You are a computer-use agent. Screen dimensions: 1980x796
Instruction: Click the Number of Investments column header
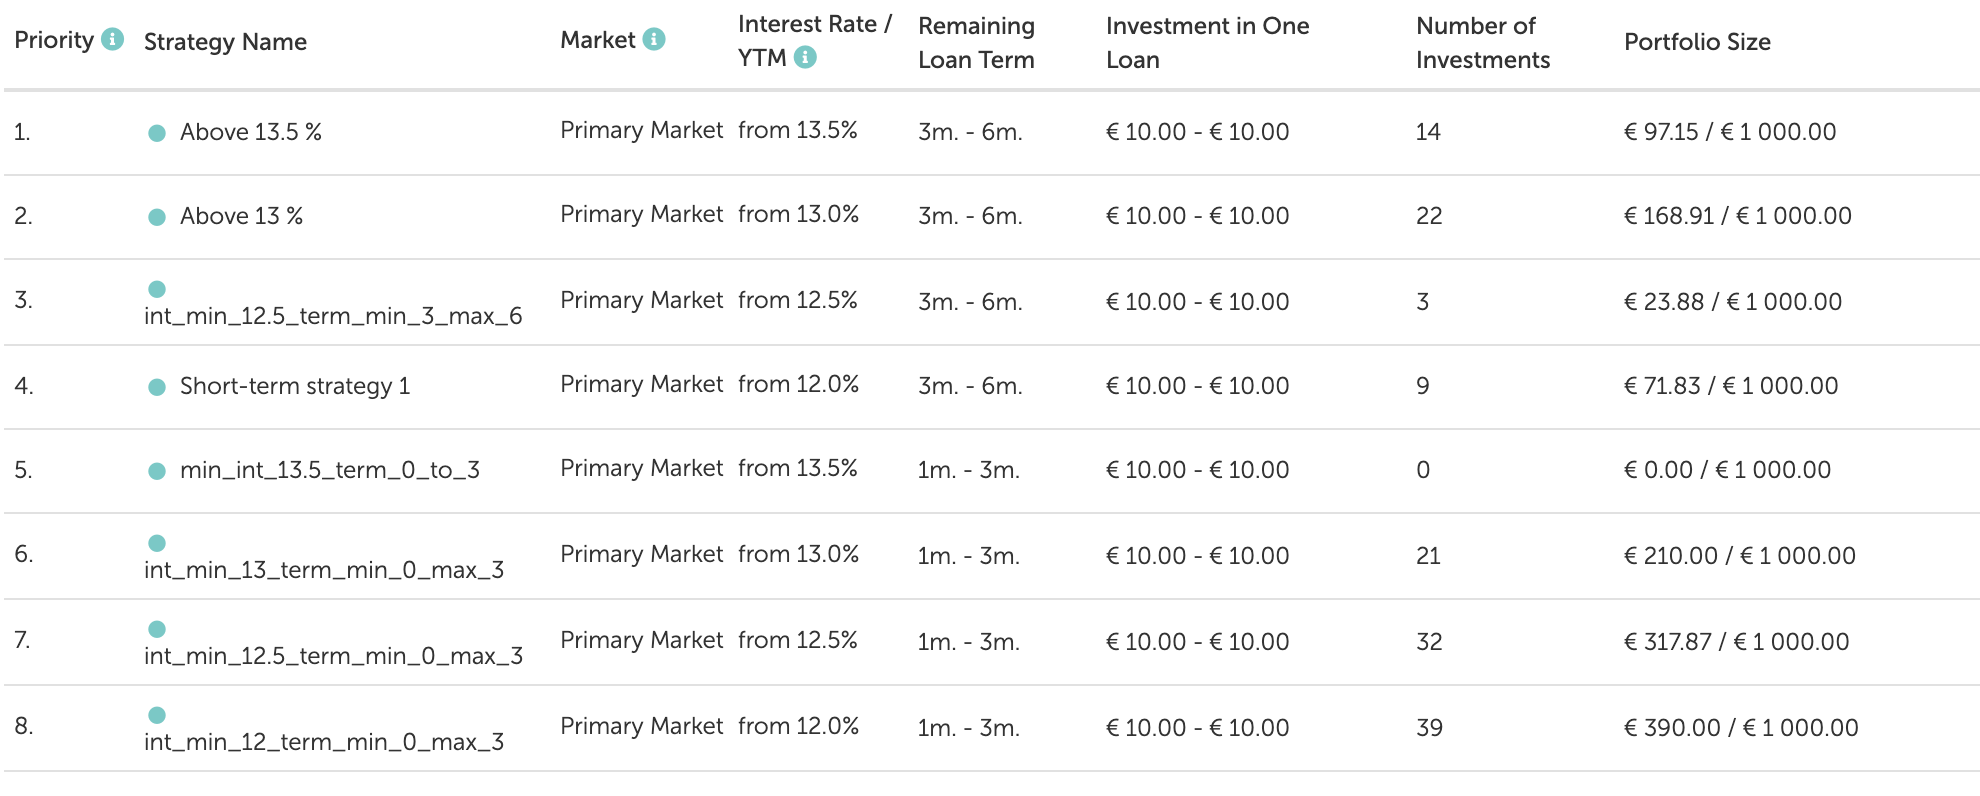pos(1483,43)
